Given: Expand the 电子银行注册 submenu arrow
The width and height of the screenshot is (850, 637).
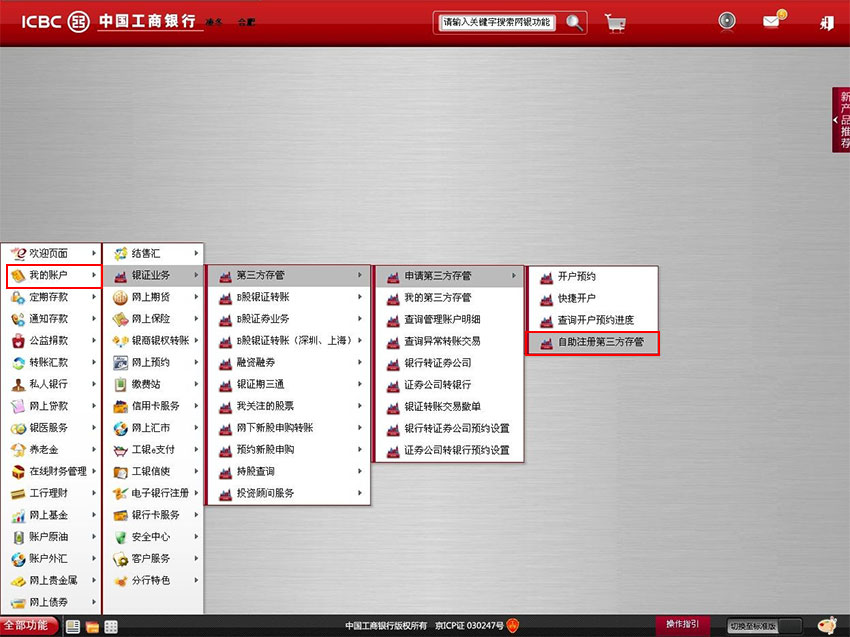Looking at the screenshot, I should coord(196,493).
